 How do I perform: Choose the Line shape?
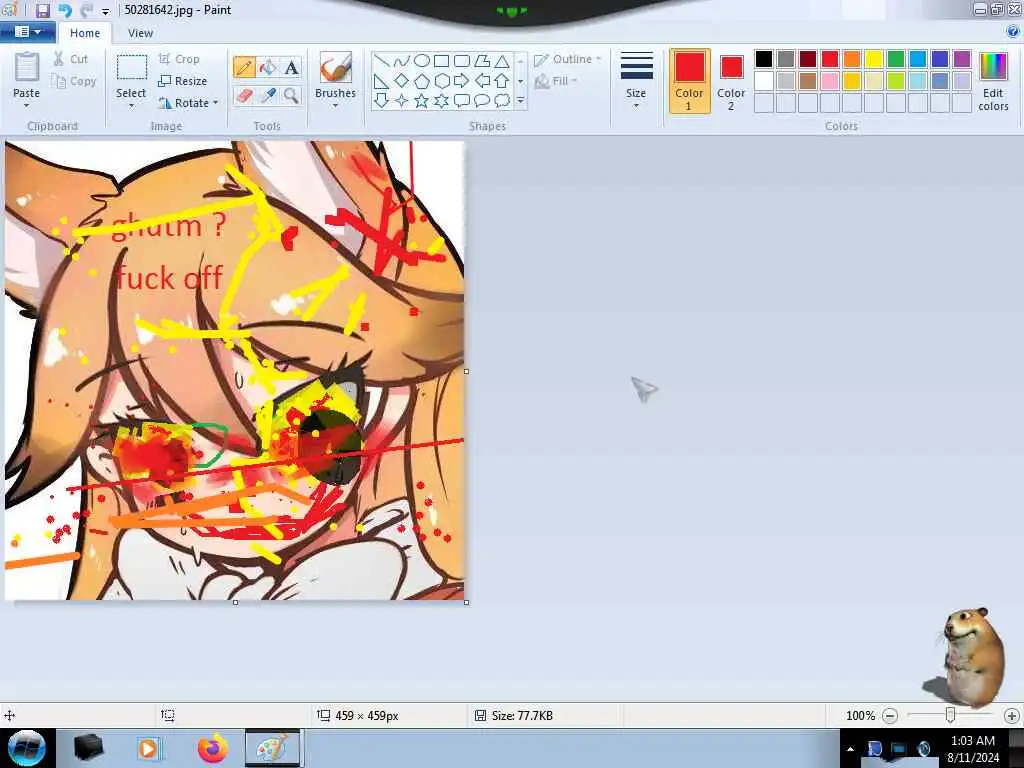tap(382, 61)
